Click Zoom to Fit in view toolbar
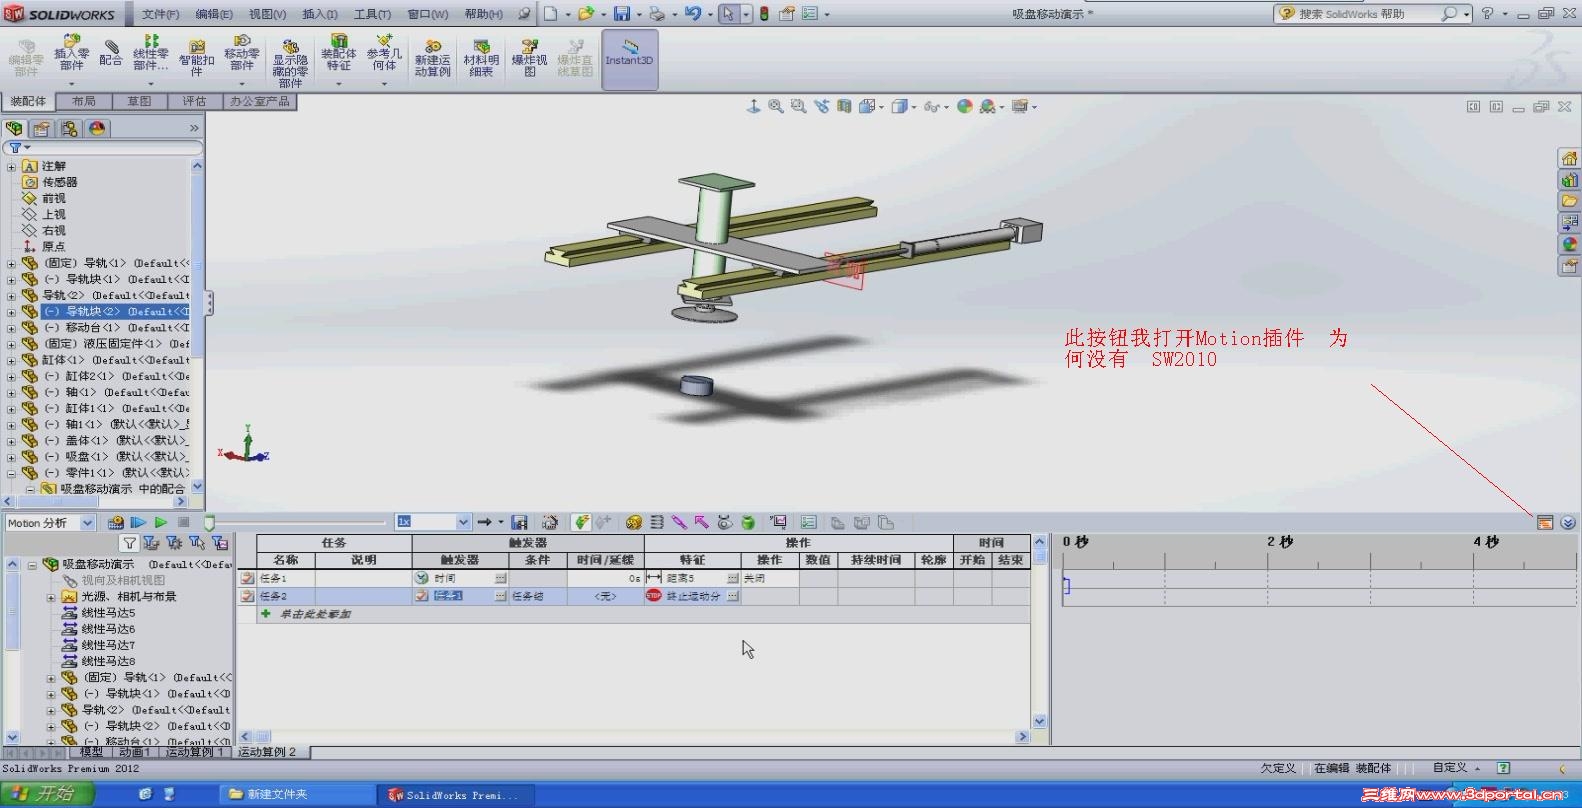Viewport: 1582px width, 808px height. 775,106
